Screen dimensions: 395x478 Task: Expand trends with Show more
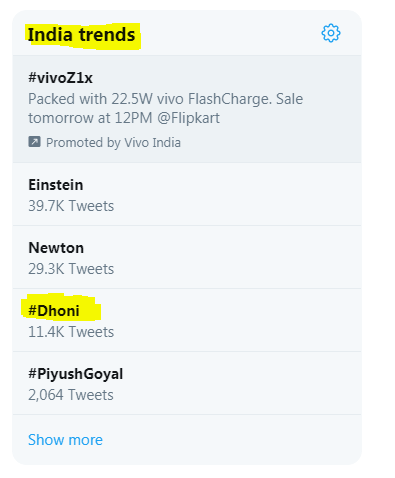pyautogui.click(x=65, y=440)
